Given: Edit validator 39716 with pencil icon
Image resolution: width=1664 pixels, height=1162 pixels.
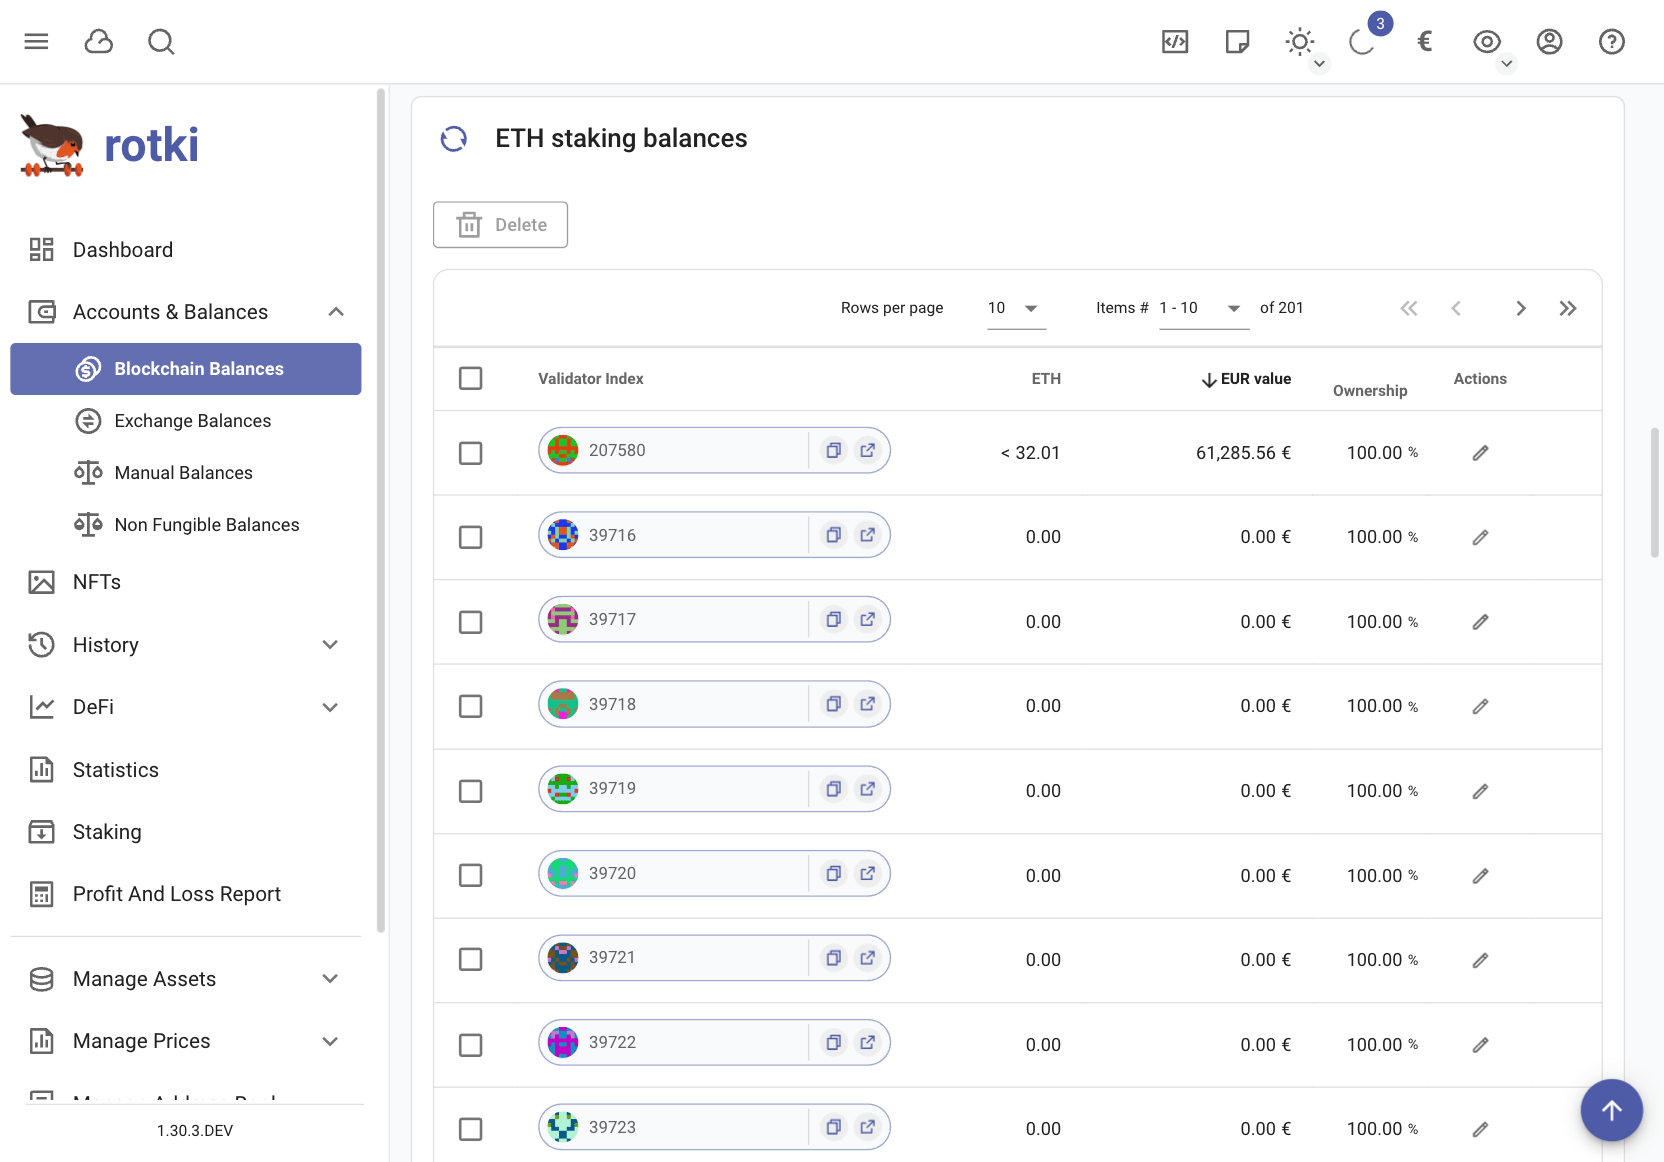Looking at the screenshot, I should pos(1481,537).
